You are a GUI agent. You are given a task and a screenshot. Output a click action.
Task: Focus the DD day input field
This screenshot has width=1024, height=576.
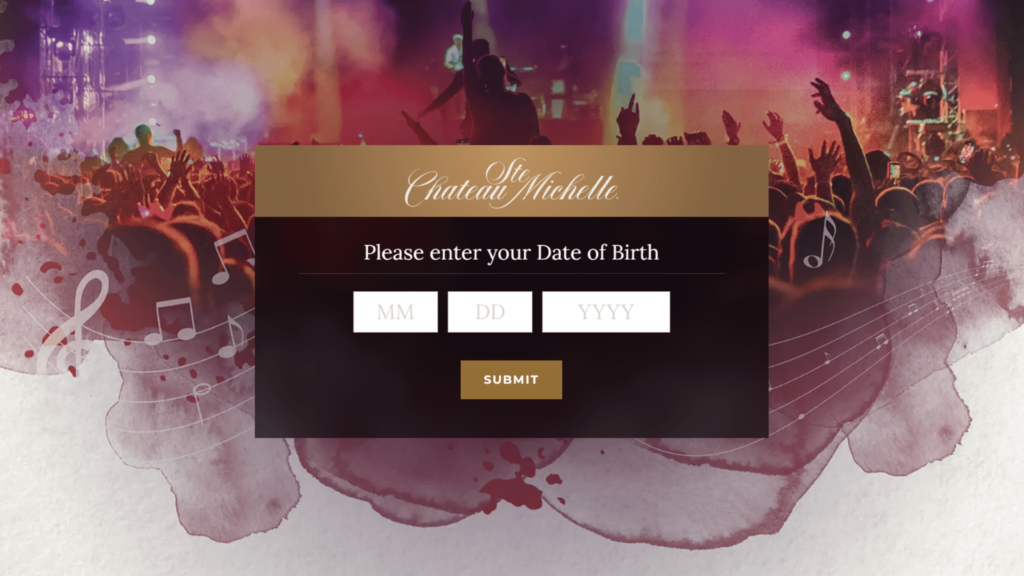(490, 312)
